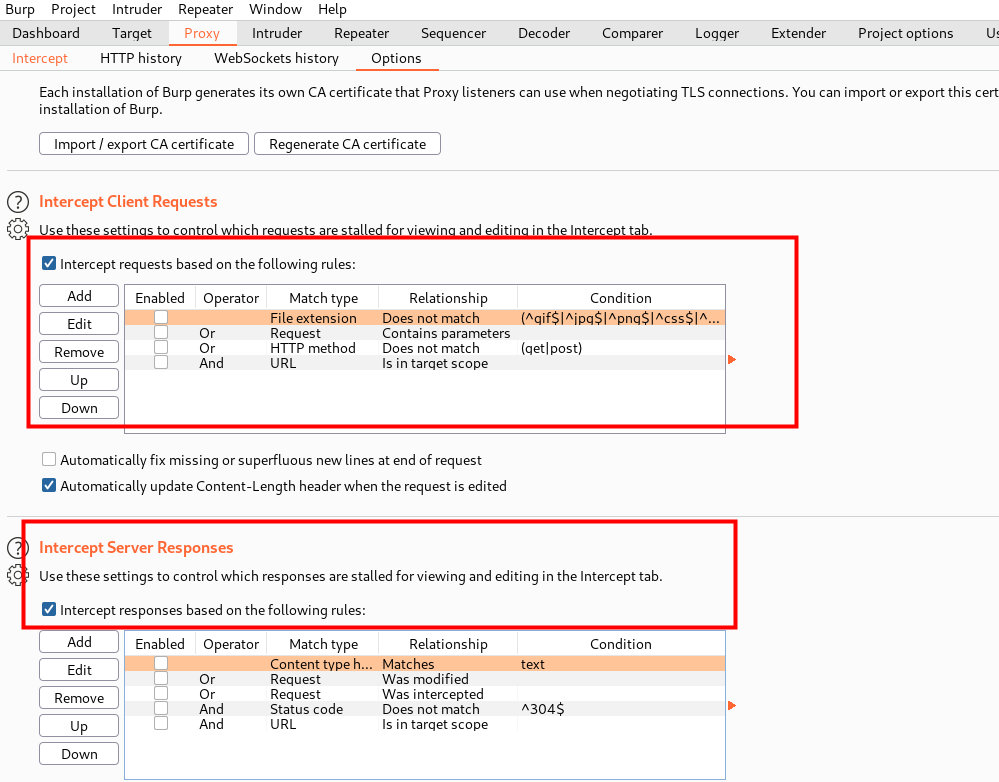Switch to the Repeater tool tab

[361, 33]
